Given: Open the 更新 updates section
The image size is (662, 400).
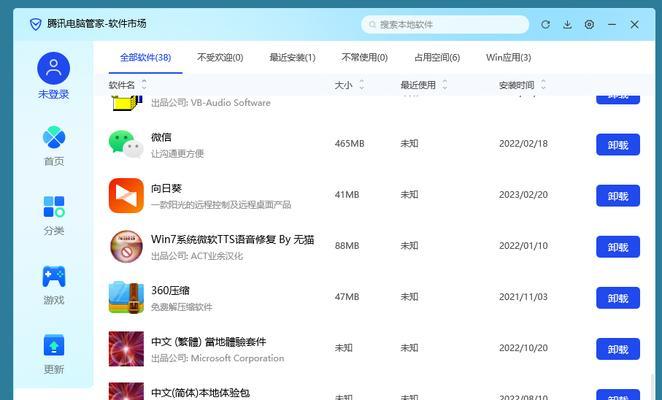Looking at the screenshot, I should pyautogui.click(x=54, y=354).
